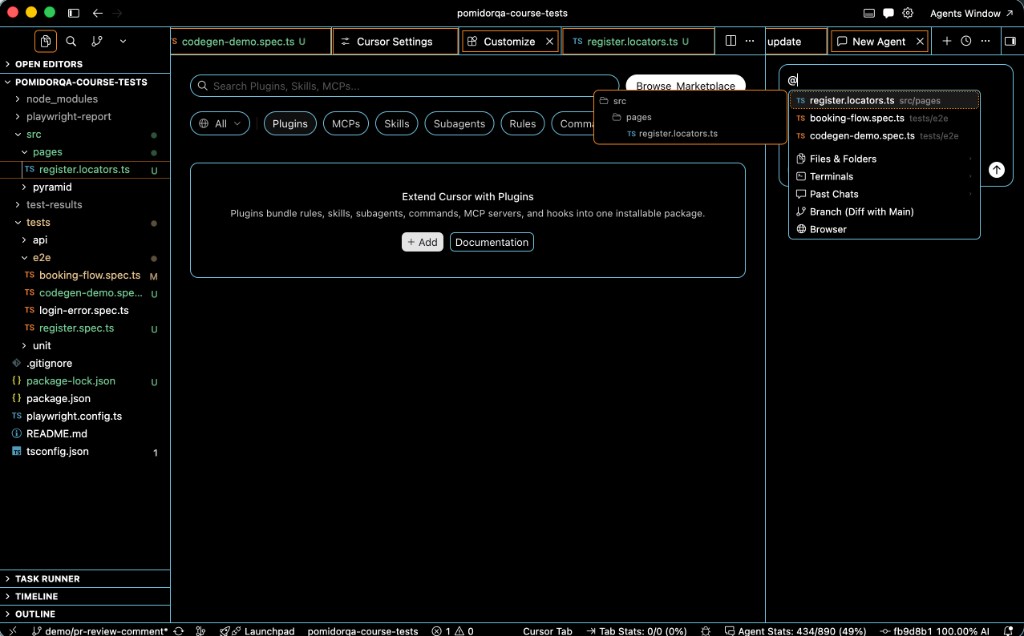The image size is (1024, 636).
Task: Open playwright.config.ts file
Action: (85, 416)
